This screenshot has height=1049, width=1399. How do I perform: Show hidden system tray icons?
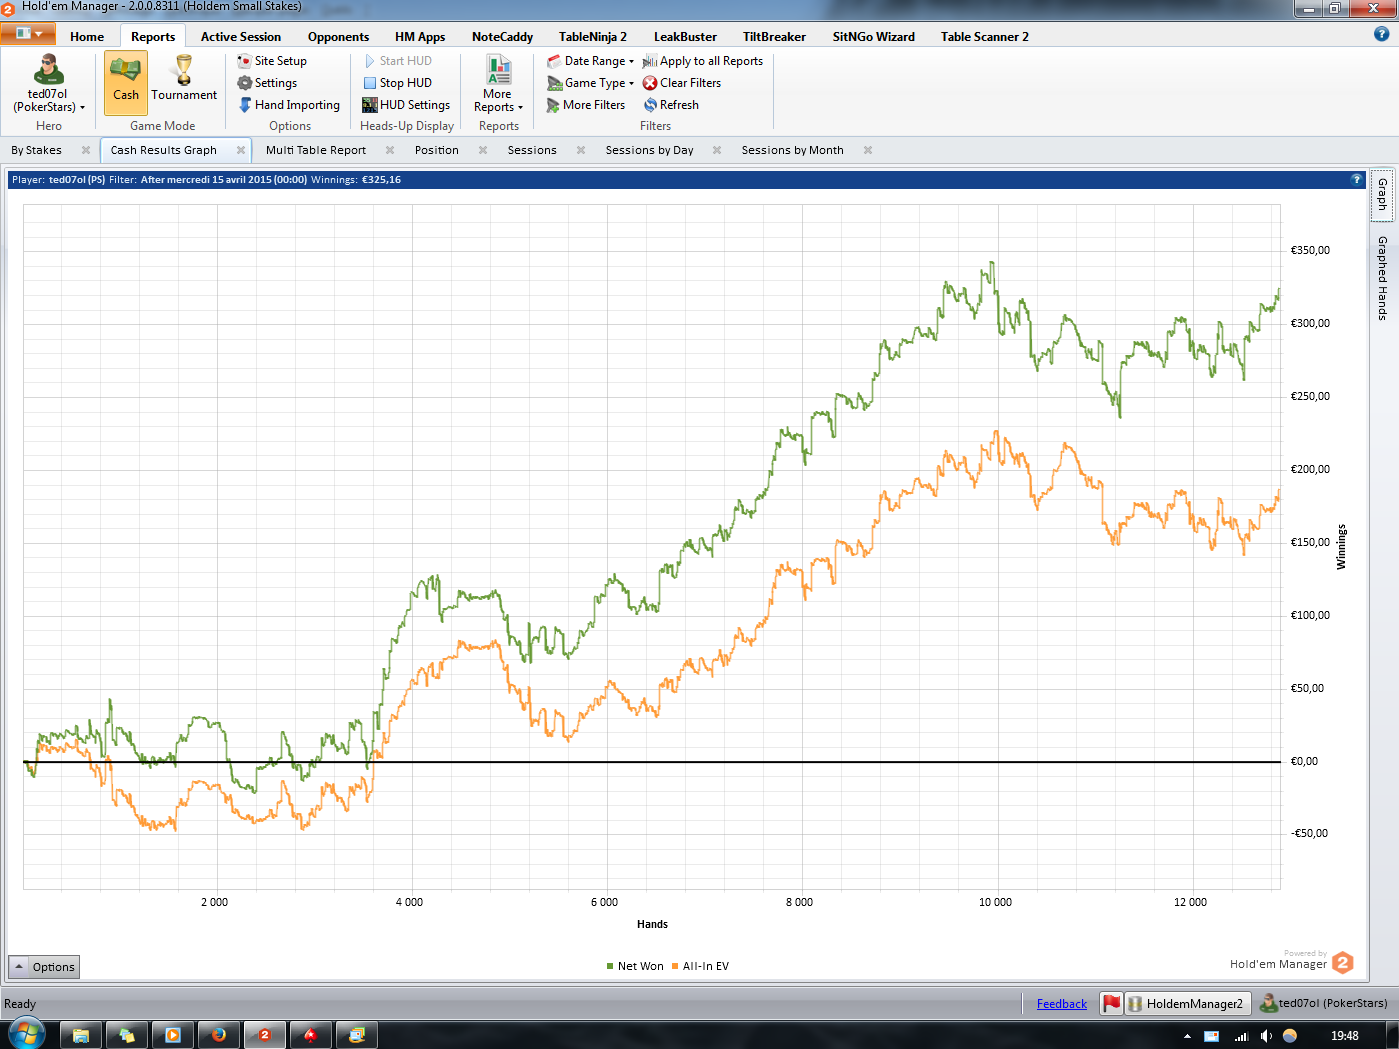[1187, 1036]
